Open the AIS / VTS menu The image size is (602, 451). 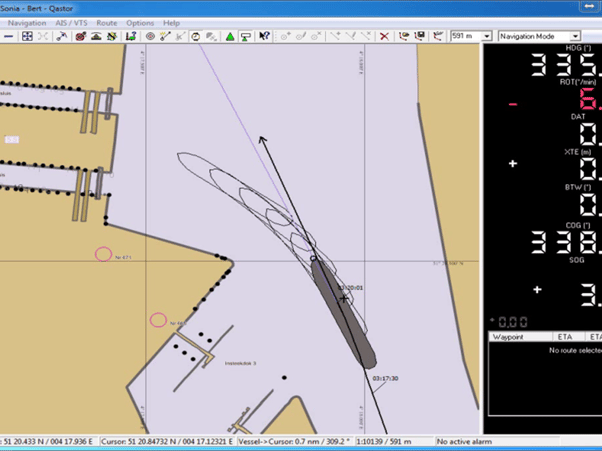tap(71, 22)
